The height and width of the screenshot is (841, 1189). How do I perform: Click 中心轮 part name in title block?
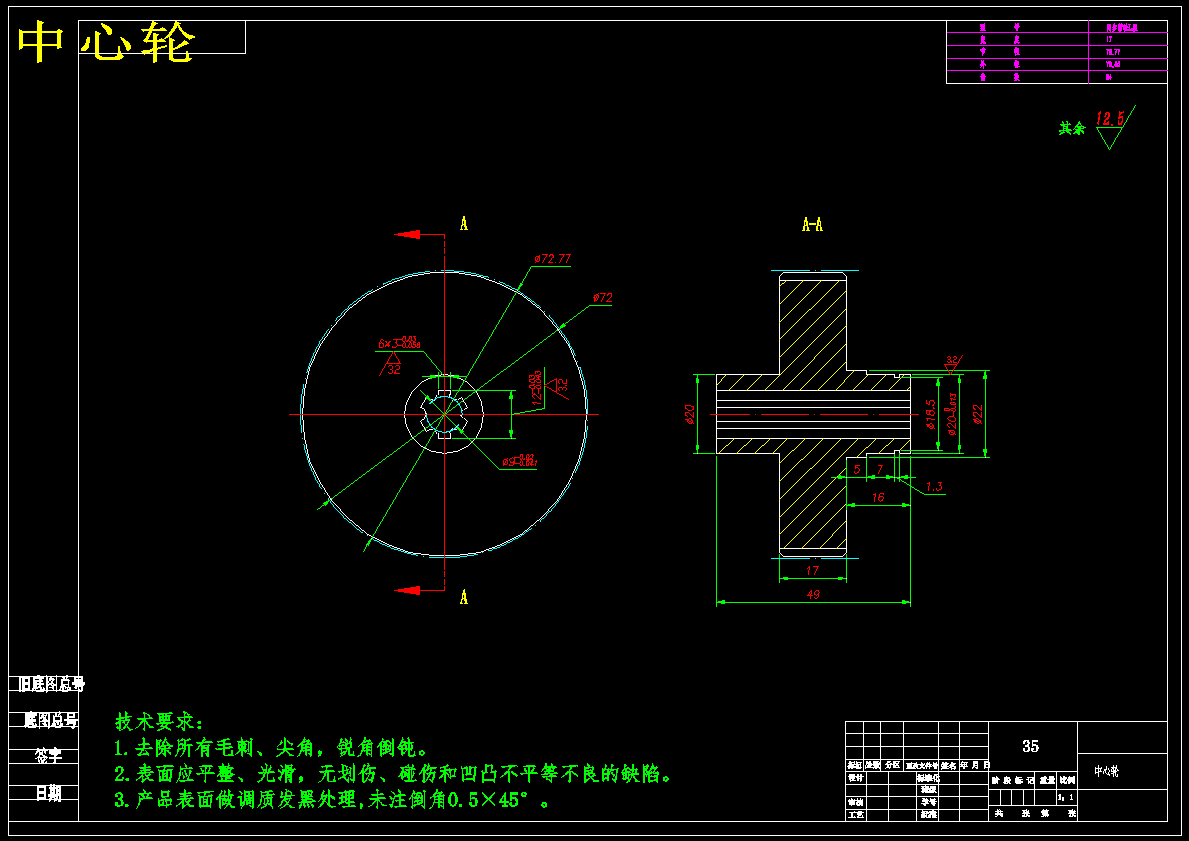pyautogui.click(x=1106, y=772)
